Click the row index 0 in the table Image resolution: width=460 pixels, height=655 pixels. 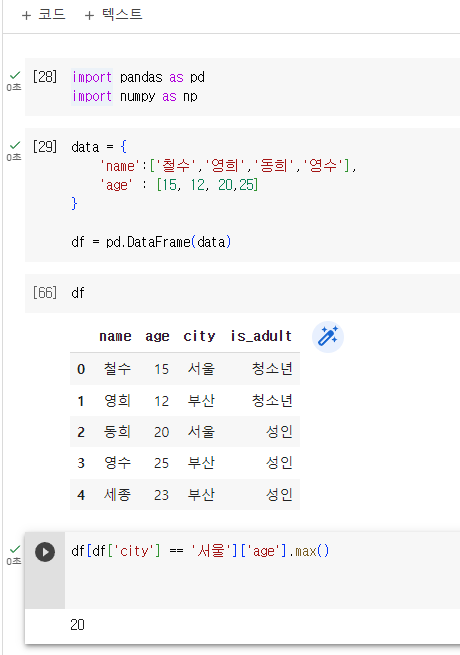[x=81, y=369]
